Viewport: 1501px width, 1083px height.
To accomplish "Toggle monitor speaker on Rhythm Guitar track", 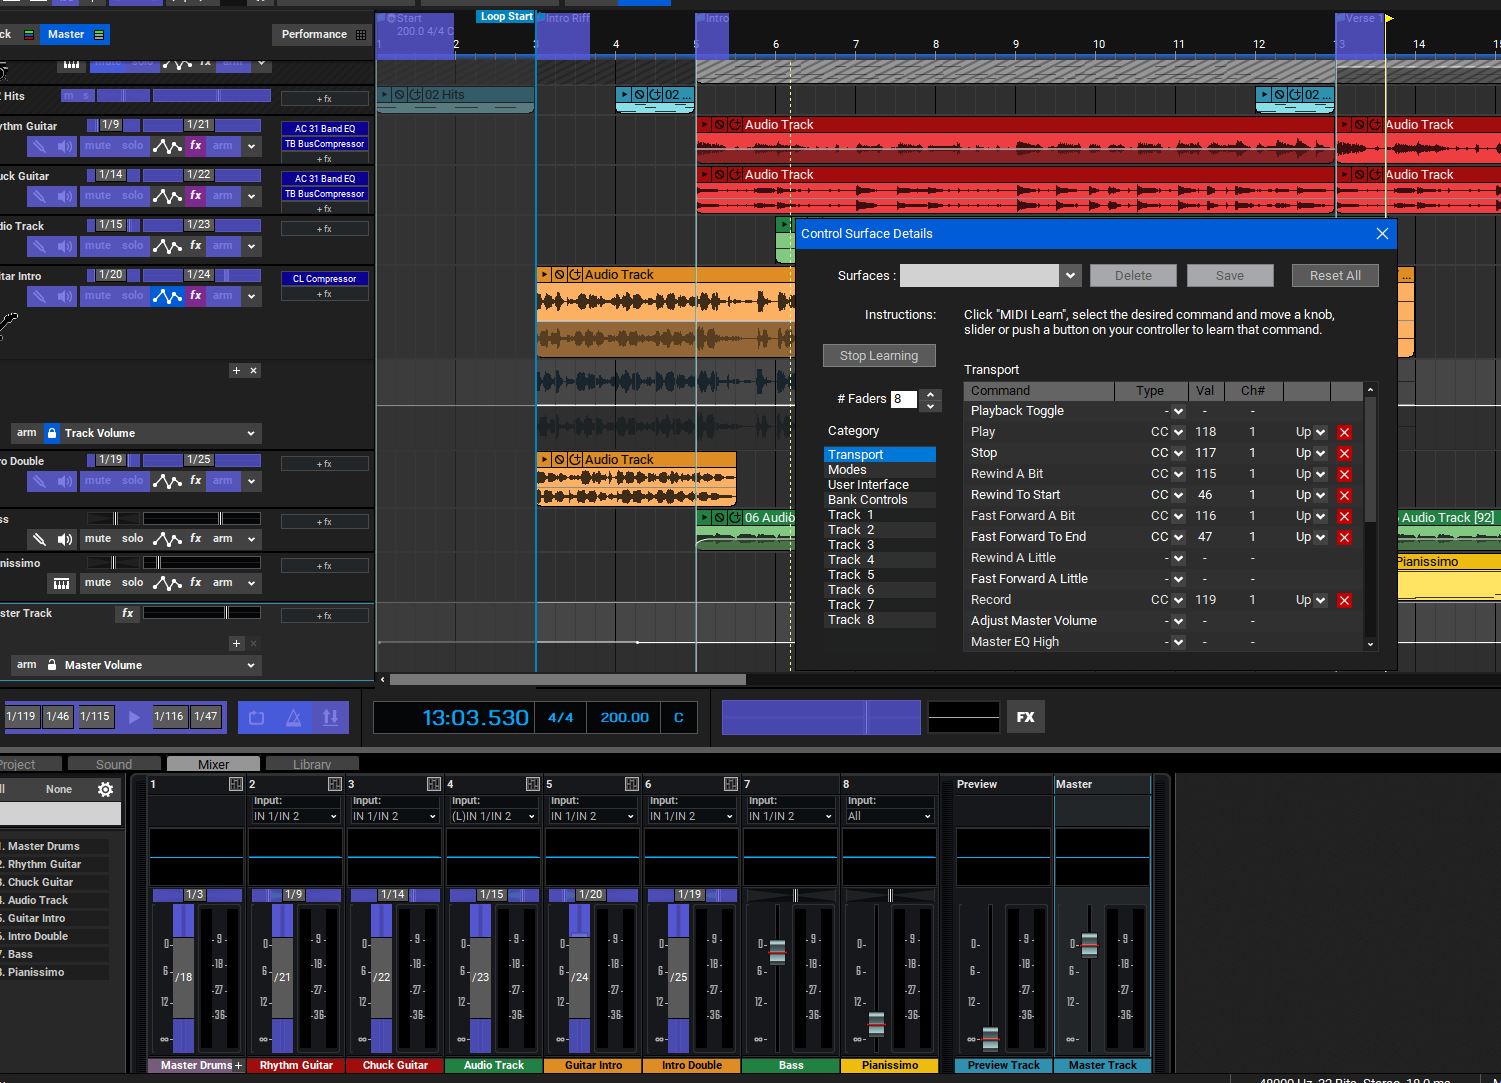I will 65,146.
